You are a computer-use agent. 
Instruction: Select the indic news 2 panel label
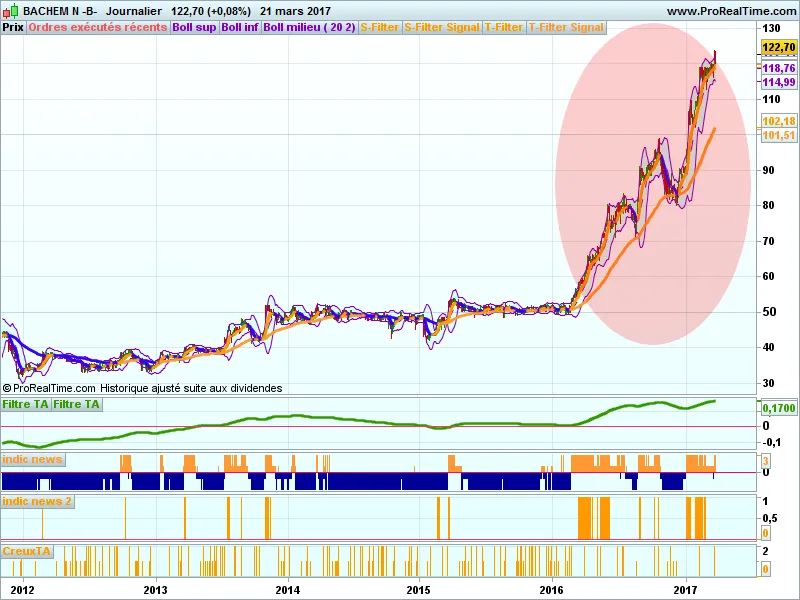point(37,500)
